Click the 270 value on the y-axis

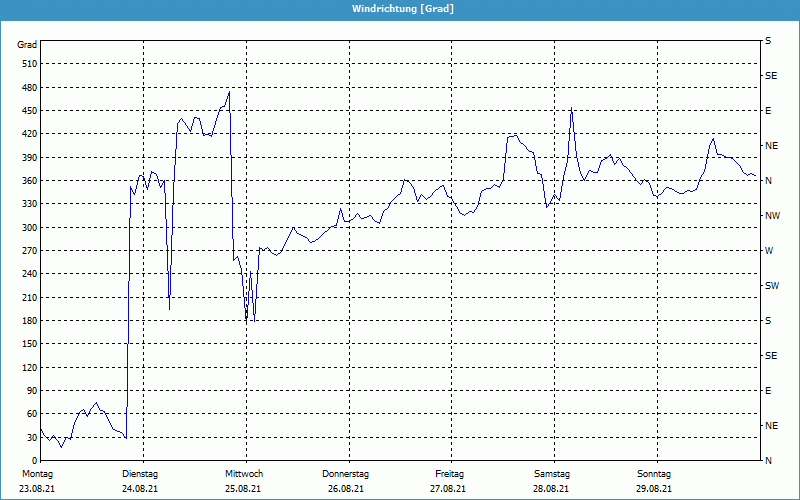click(27, 251)
